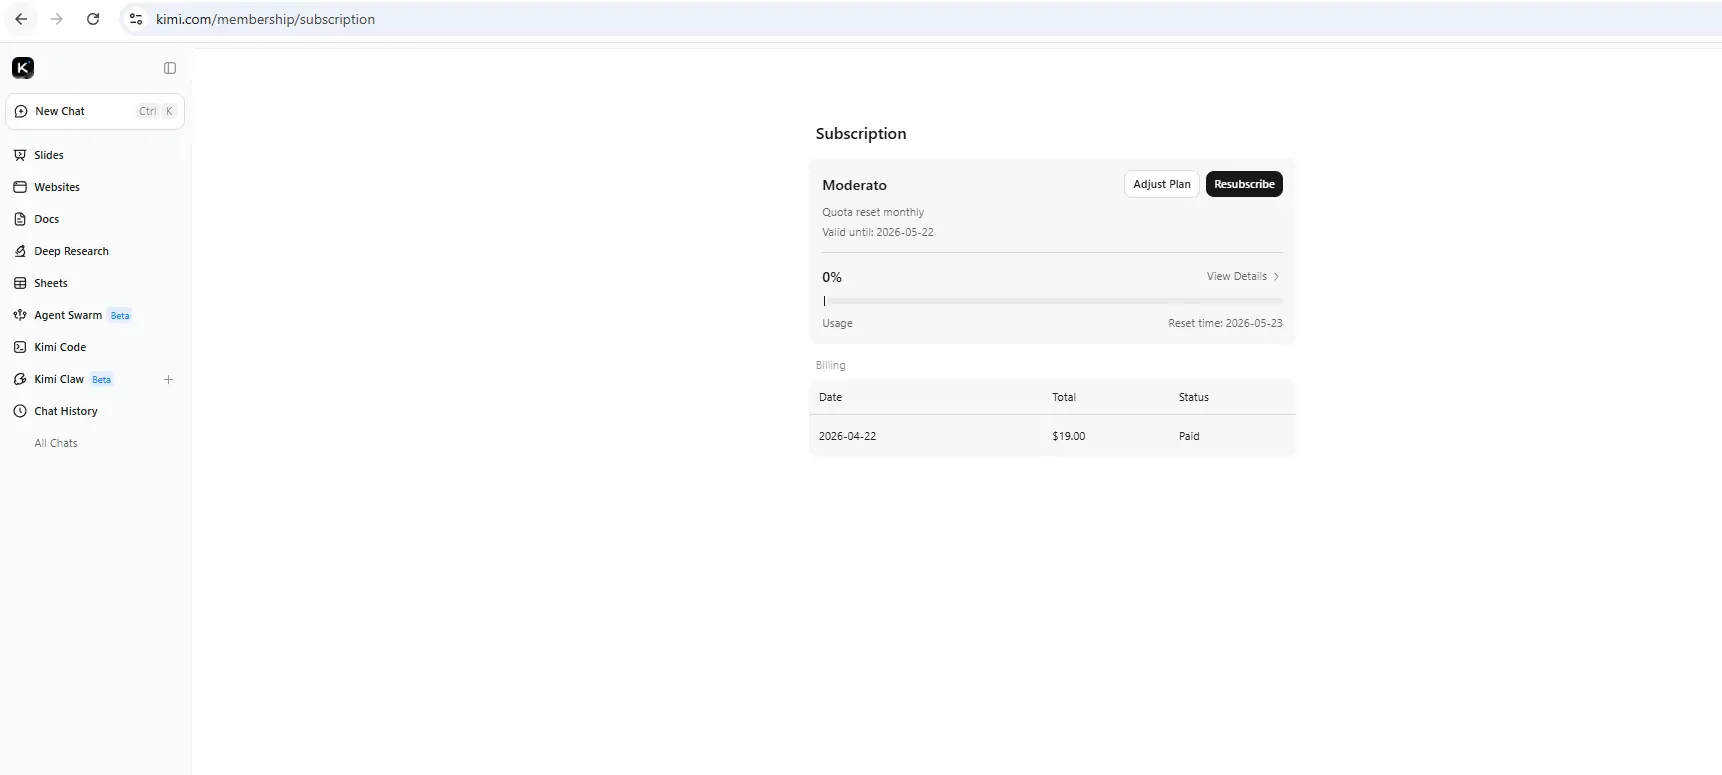Click the plus icon next to Kimi Claw
Image resolution: width=1722 pixels, height=775 pixels.
coord(169,379)
